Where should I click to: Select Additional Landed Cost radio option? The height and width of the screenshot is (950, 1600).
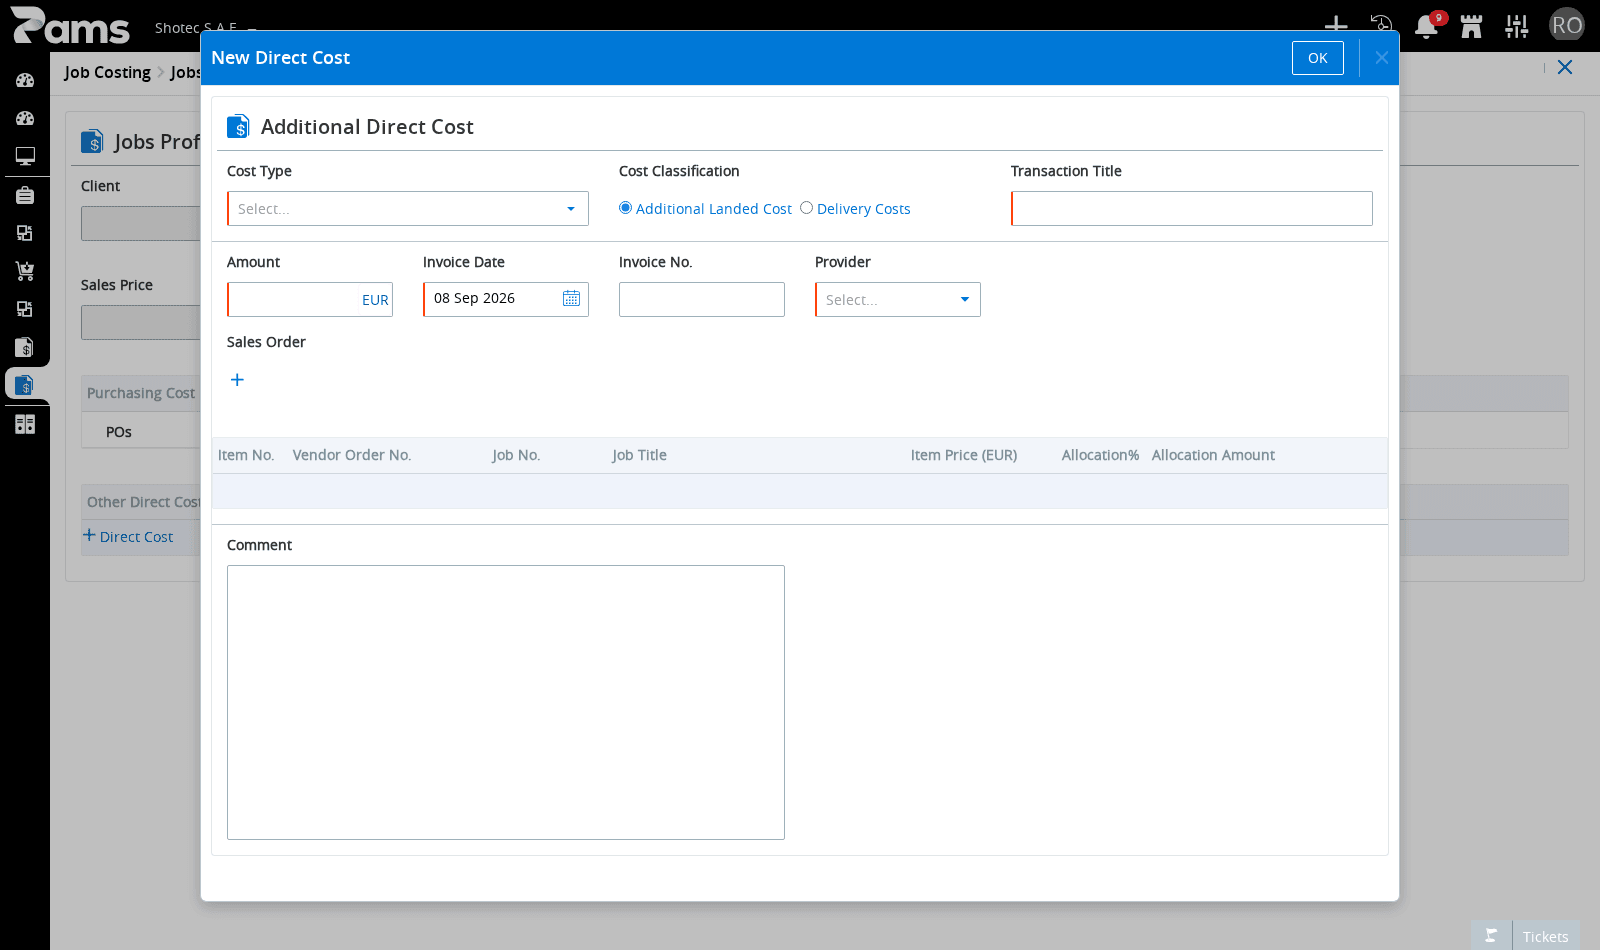pos(626,208)
